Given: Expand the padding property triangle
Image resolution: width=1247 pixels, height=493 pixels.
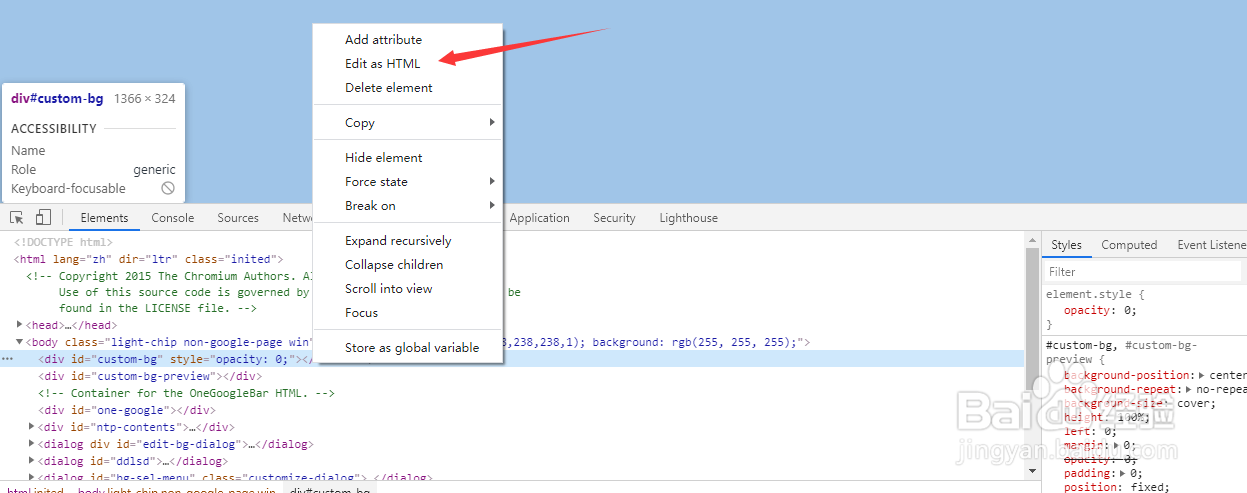Looking at the screenshot, I should point(1122,473).
